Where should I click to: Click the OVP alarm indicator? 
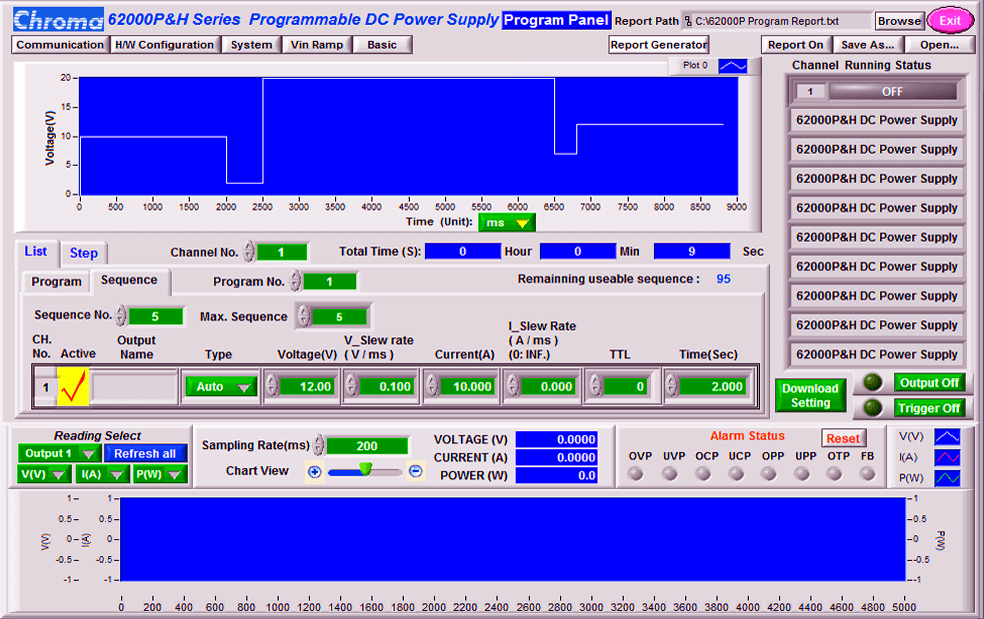[x=636, y=473]
